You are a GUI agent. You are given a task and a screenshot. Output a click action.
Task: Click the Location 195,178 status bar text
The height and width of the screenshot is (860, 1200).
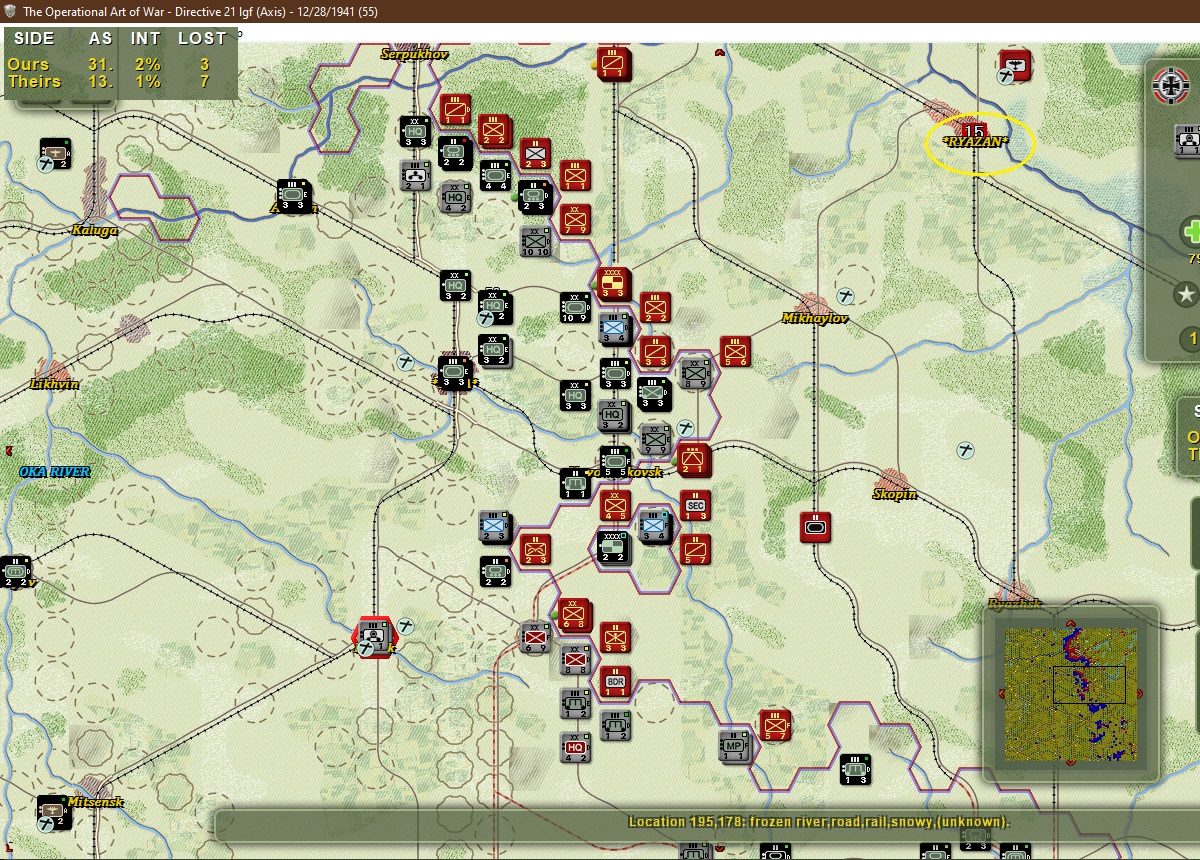coord(819,822)
